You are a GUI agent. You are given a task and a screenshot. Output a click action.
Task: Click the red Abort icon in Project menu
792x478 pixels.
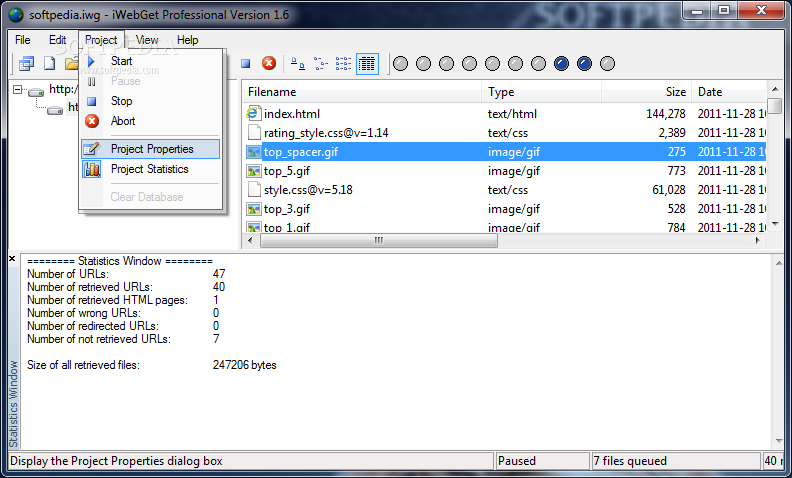(92, 121)
